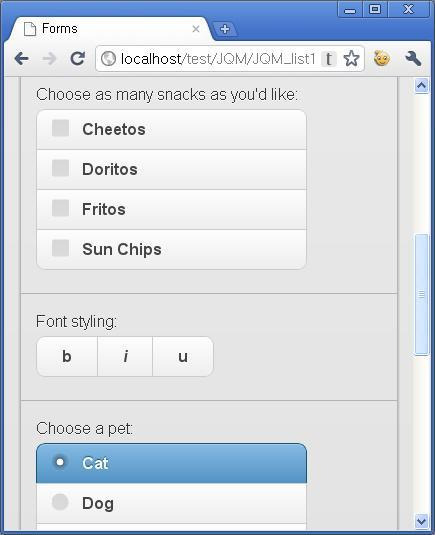Screen dimensions: 435x535
Task: Click the 't' icon in the address bar
Action: (329, 59)
